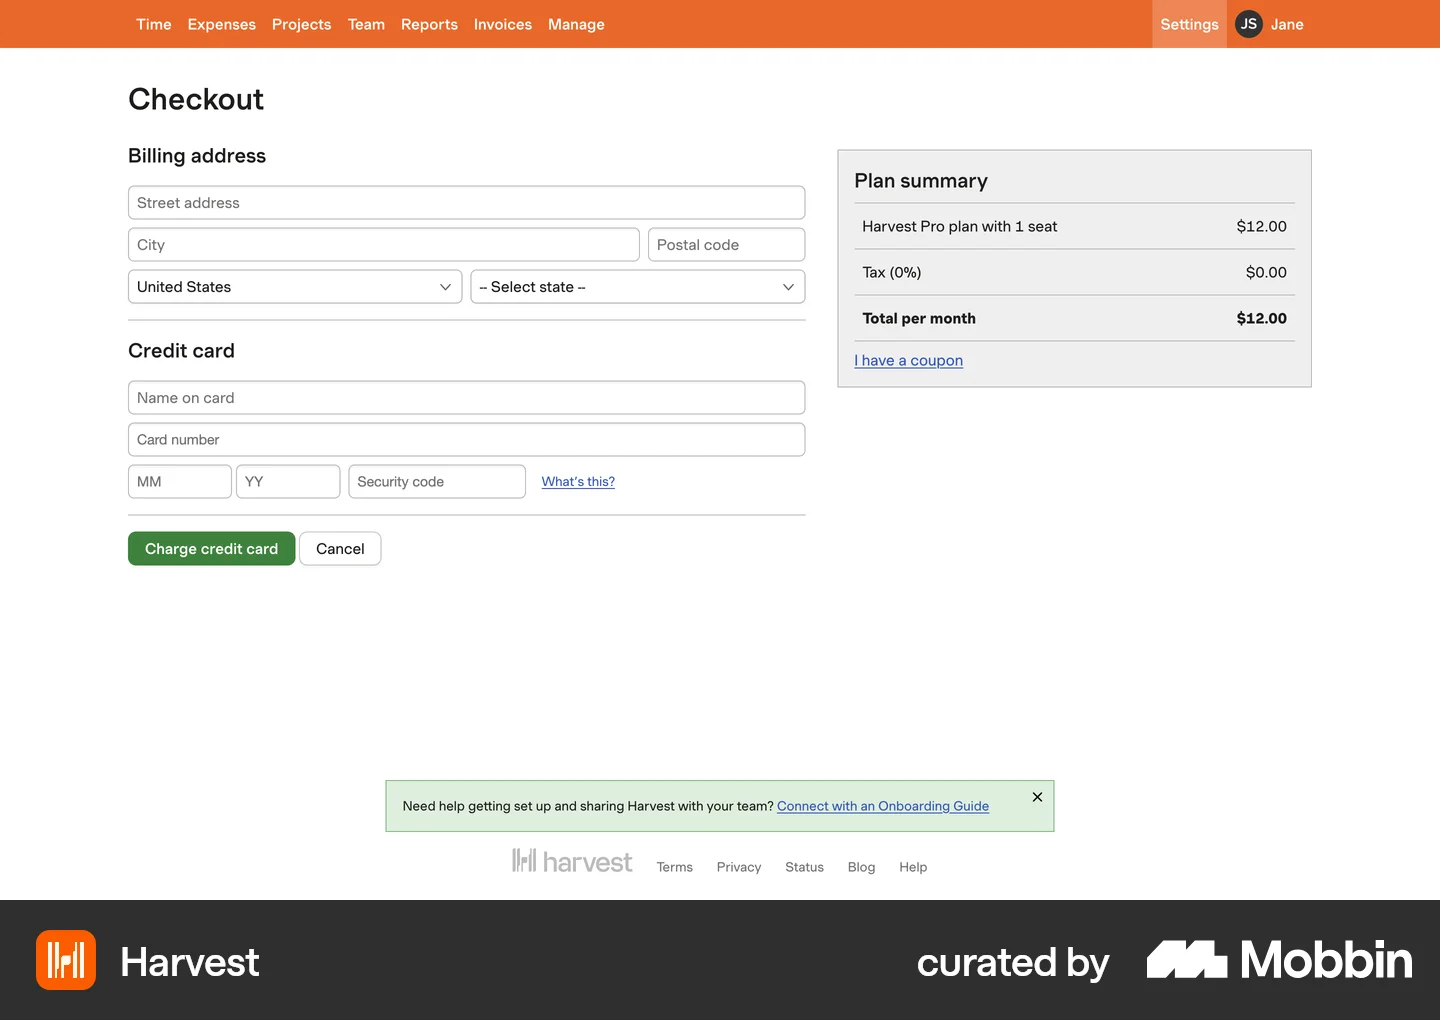
Task: Click the Harvest logo in the footer
Action: click(572, 862)
